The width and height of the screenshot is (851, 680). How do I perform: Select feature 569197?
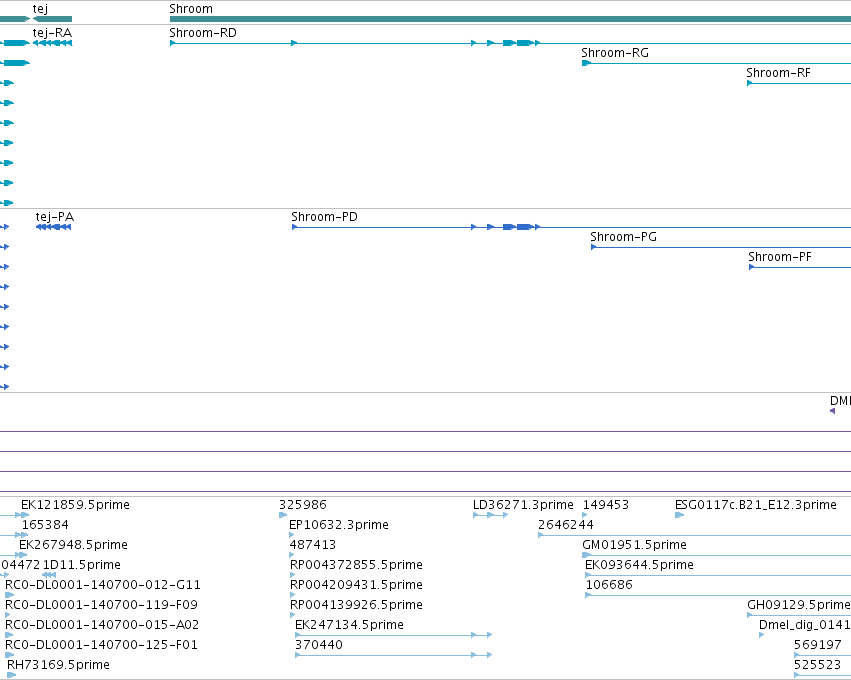(822, 656)
